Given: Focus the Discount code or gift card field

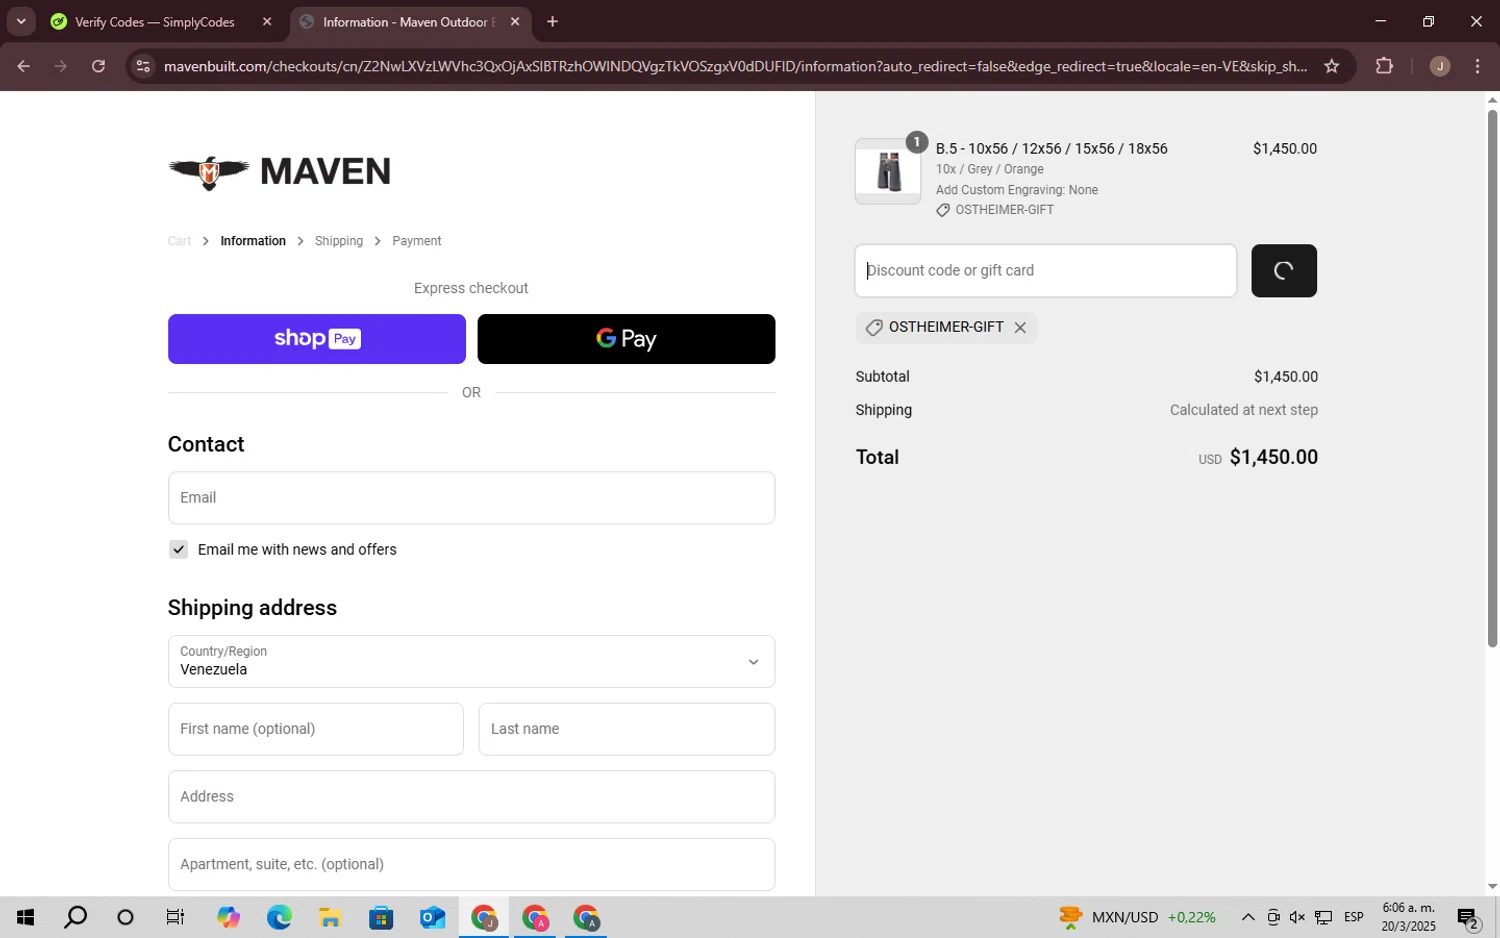Looking at the screenshot, I should 1046,271.
